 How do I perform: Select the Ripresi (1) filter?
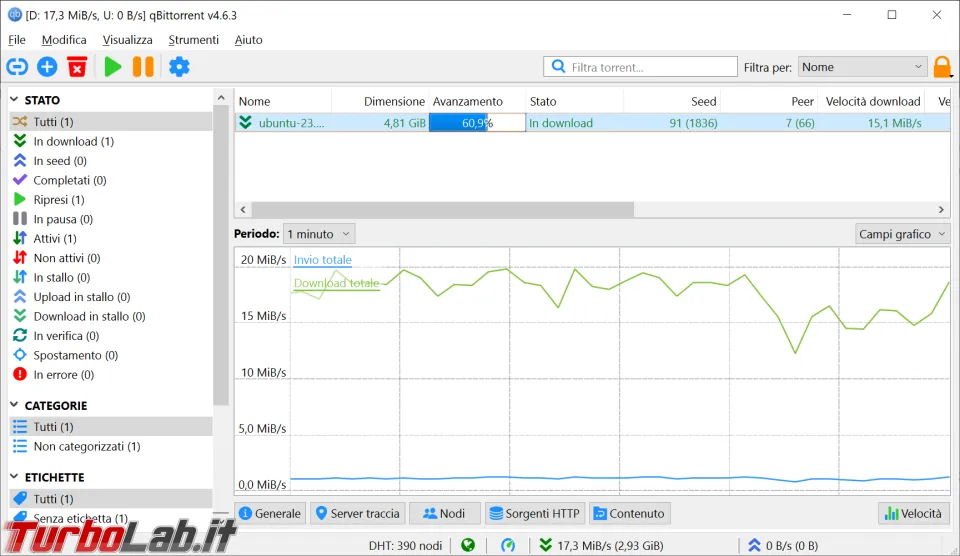point(111,200)
